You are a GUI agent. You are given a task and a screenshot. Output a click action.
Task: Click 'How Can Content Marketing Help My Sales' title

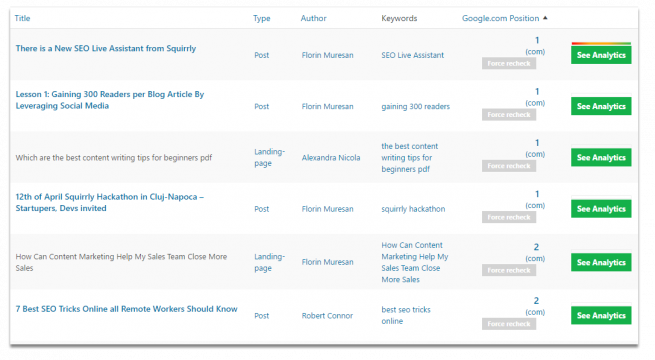pyautogui.click(x=121, y=262)
